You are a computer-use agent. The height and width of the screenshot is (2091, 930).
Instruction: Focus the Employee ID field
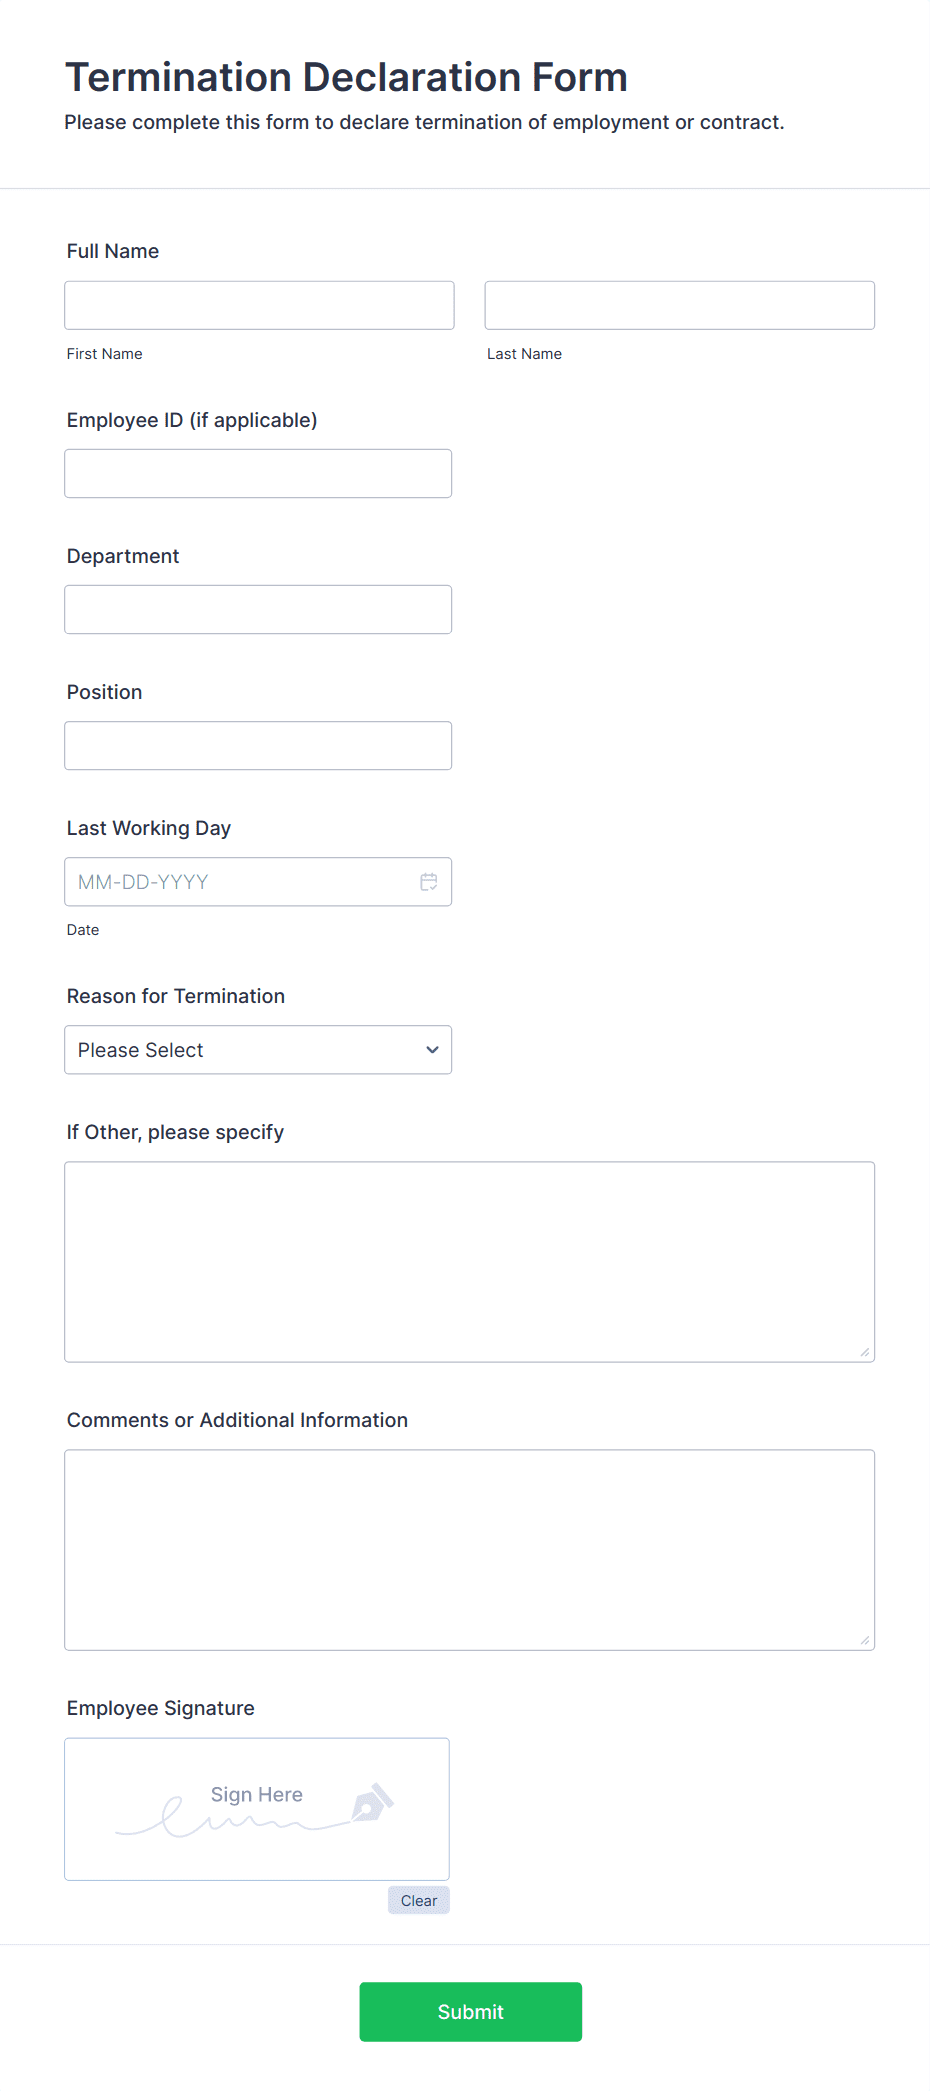coord(257,472)
